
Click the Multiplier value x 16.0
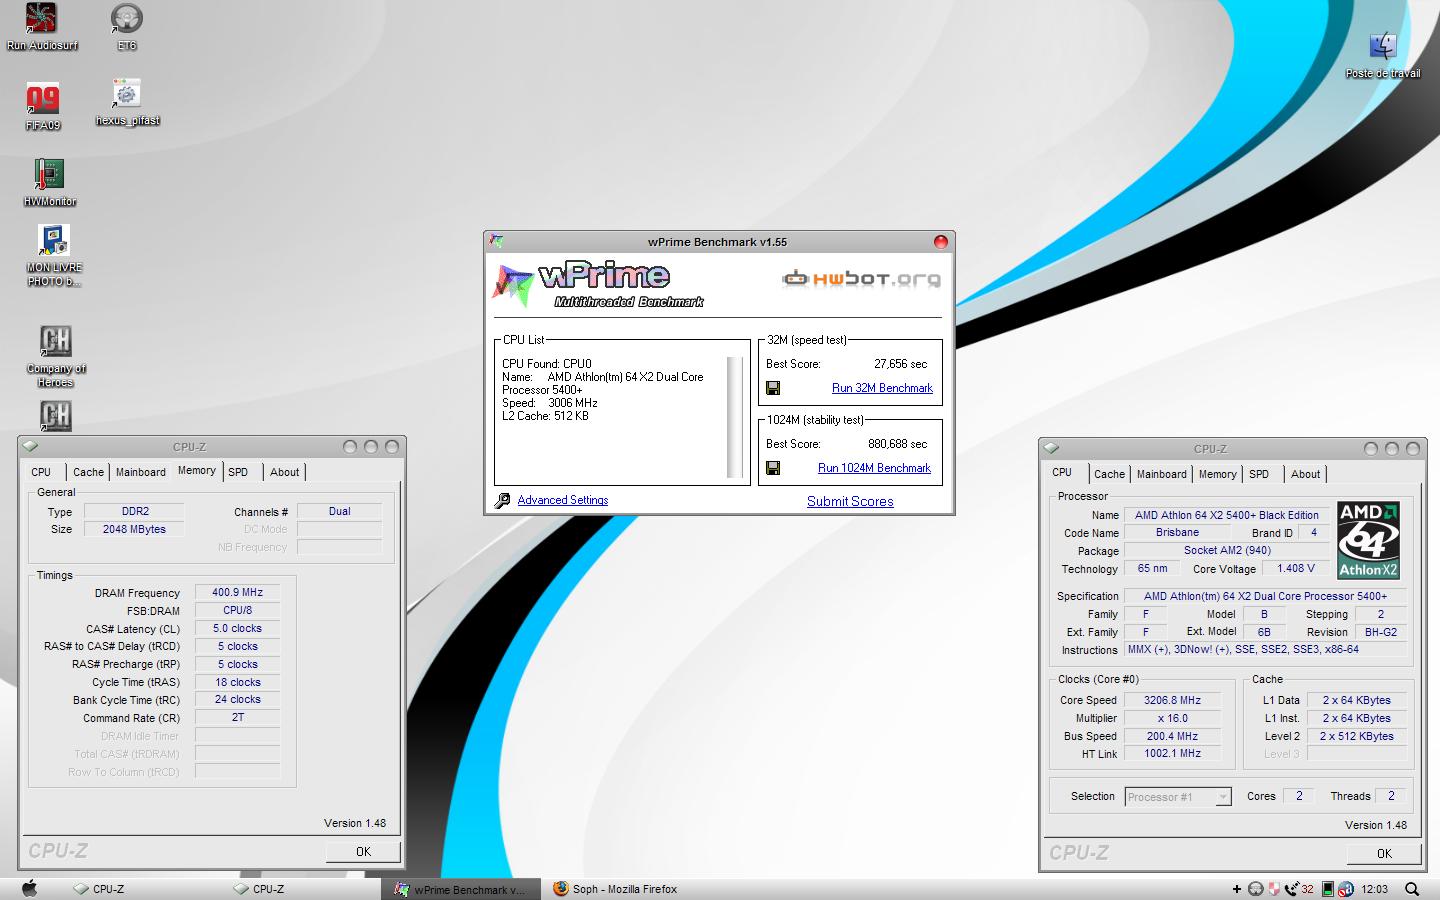(1172, 718)
